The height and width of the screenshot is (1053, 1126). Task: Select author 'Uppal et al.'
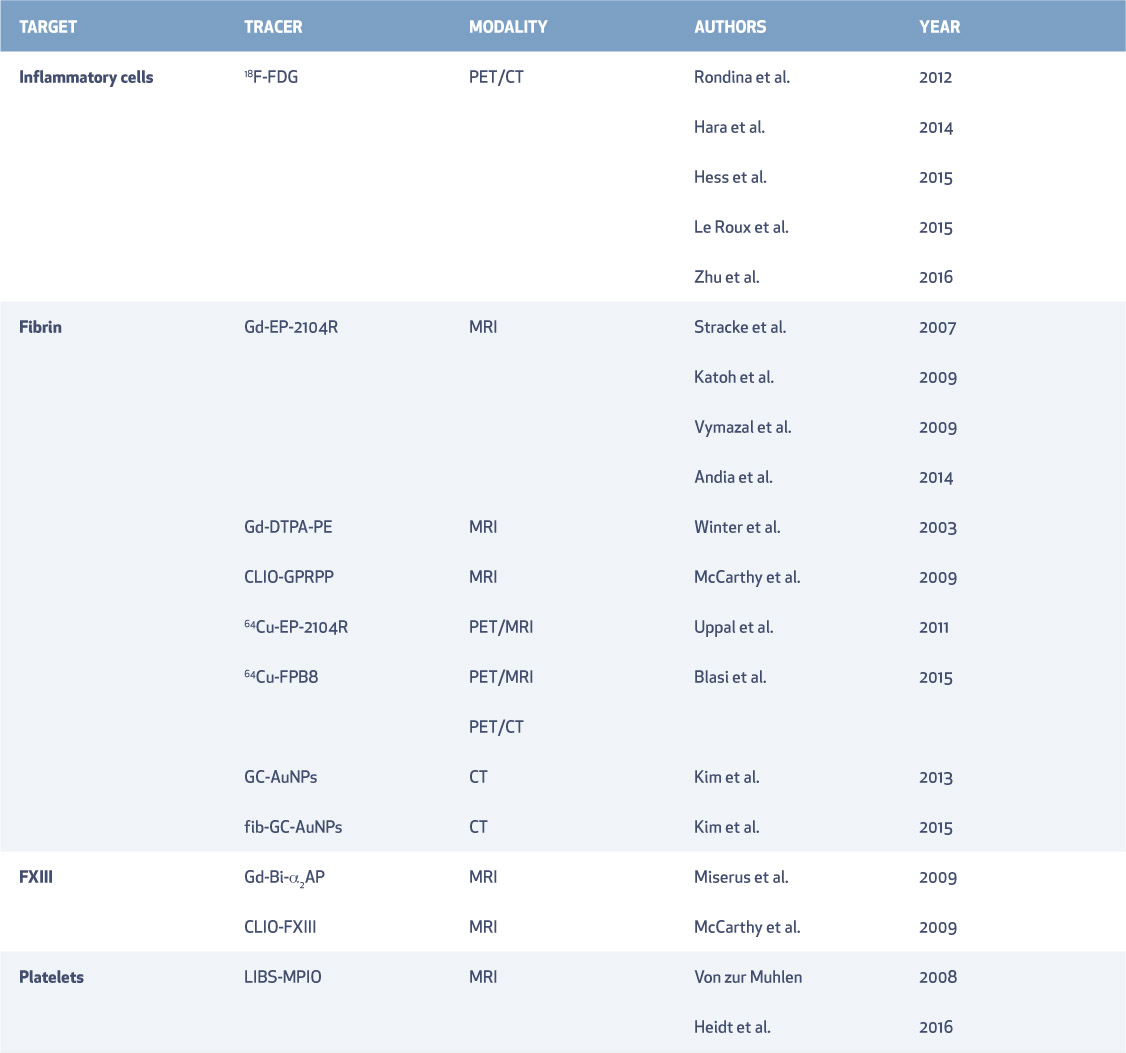[734, 627]
